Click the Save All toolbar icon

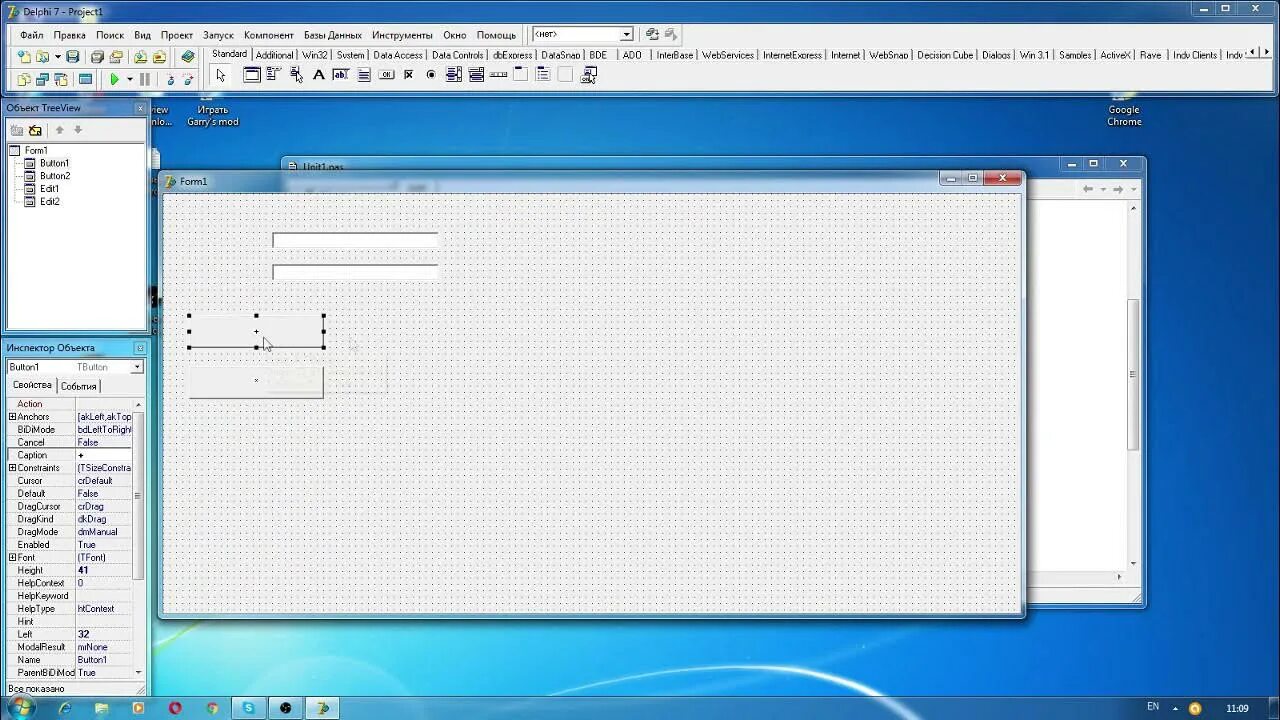click(97, 57)
